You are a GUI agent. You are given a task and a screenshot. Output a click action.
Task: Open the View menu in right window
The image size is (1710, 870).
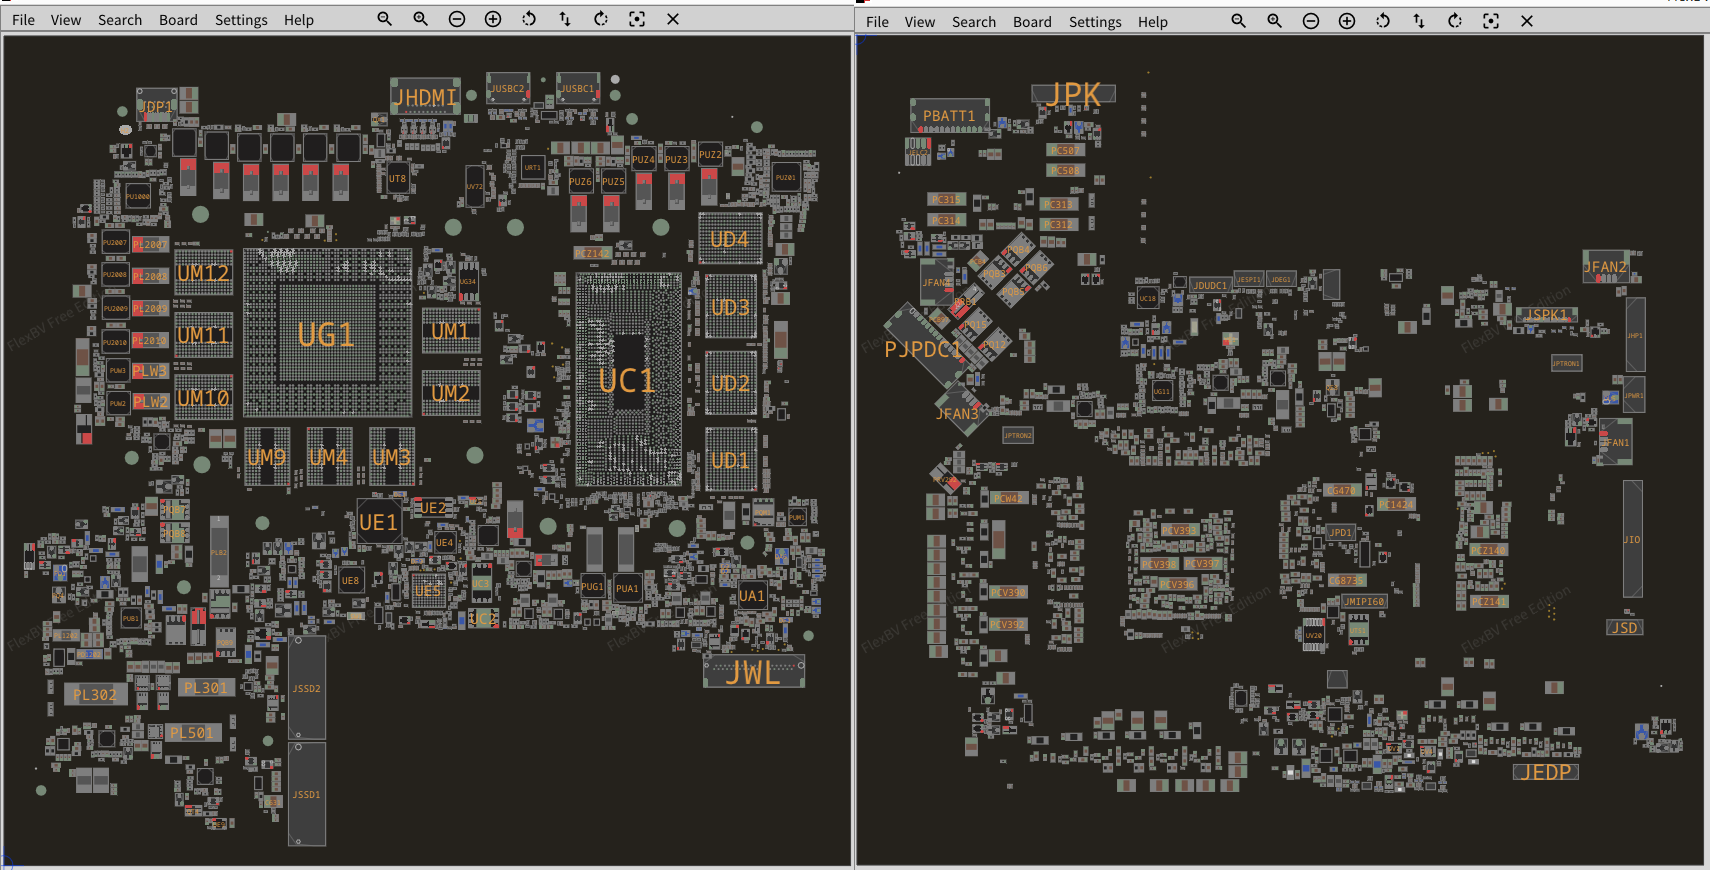[x=920, y=22]
